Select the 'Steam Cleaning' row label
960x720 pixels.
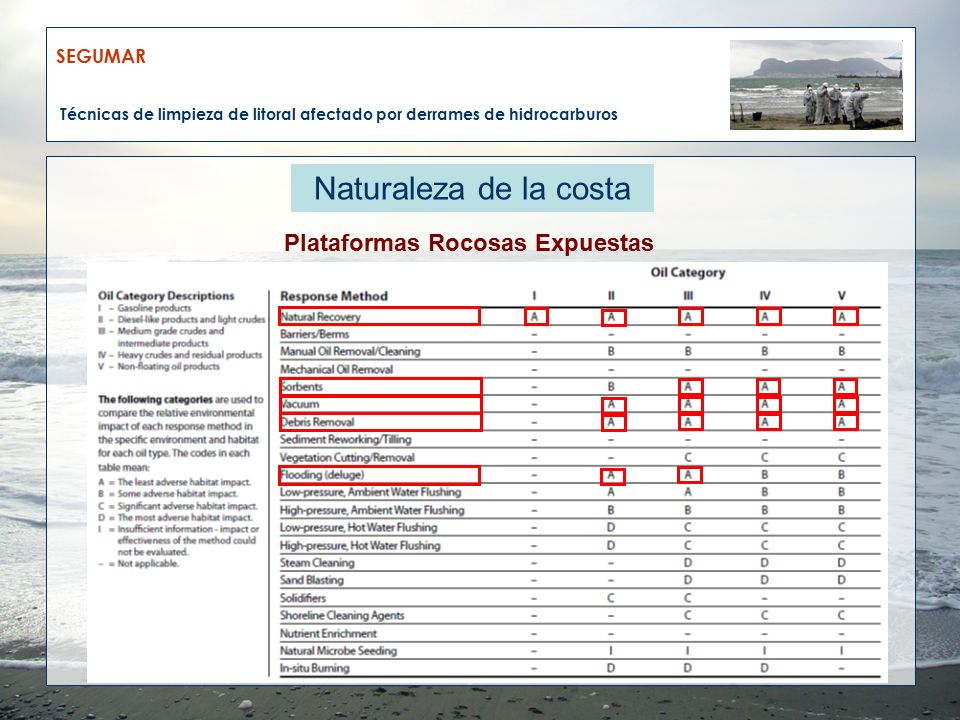pos(317,563)
